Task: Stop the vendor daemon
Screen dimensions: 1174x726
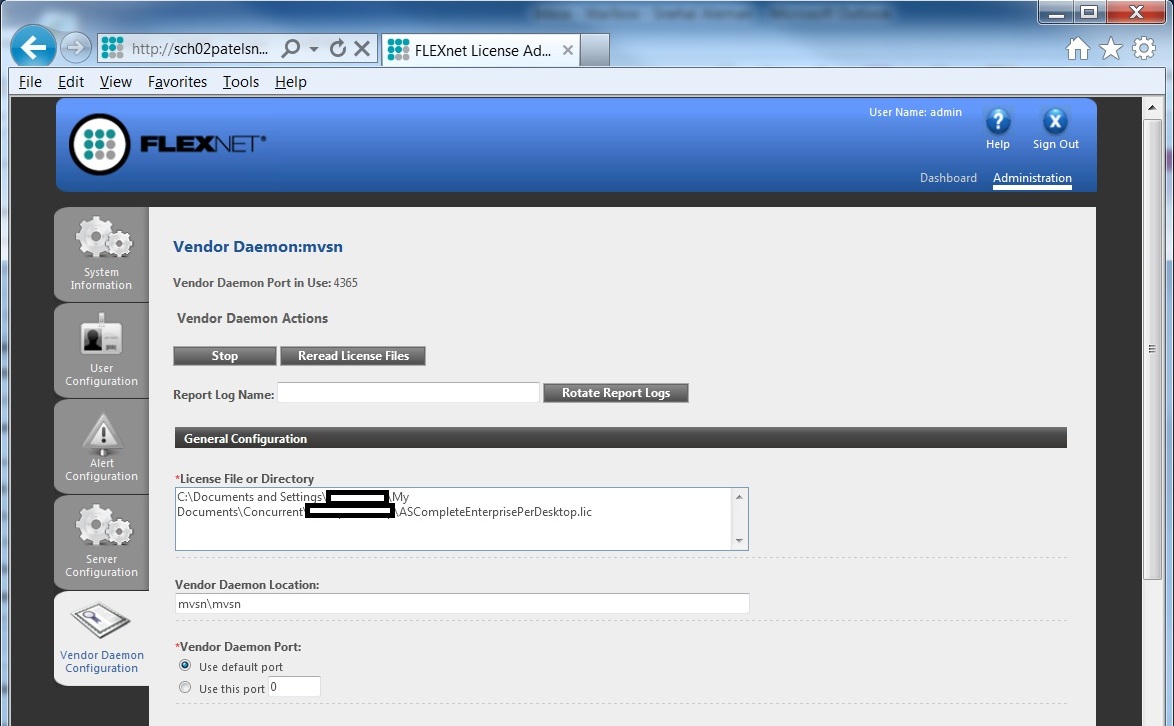Action: [x=225, y=356]
